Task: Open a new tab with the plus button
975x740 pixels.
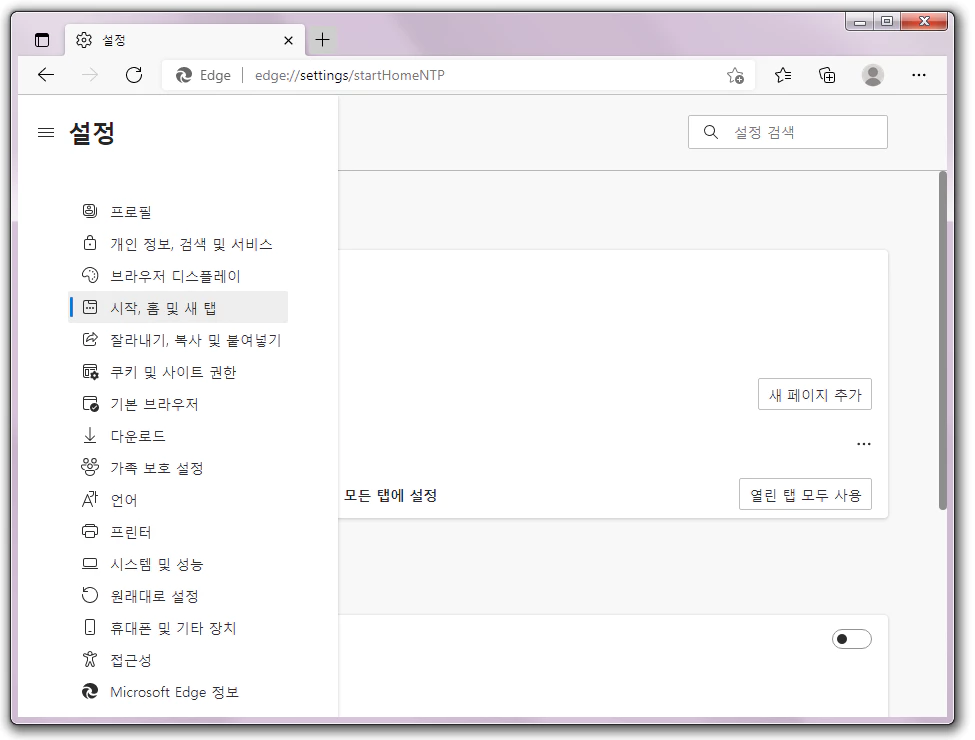Action: 322,40
